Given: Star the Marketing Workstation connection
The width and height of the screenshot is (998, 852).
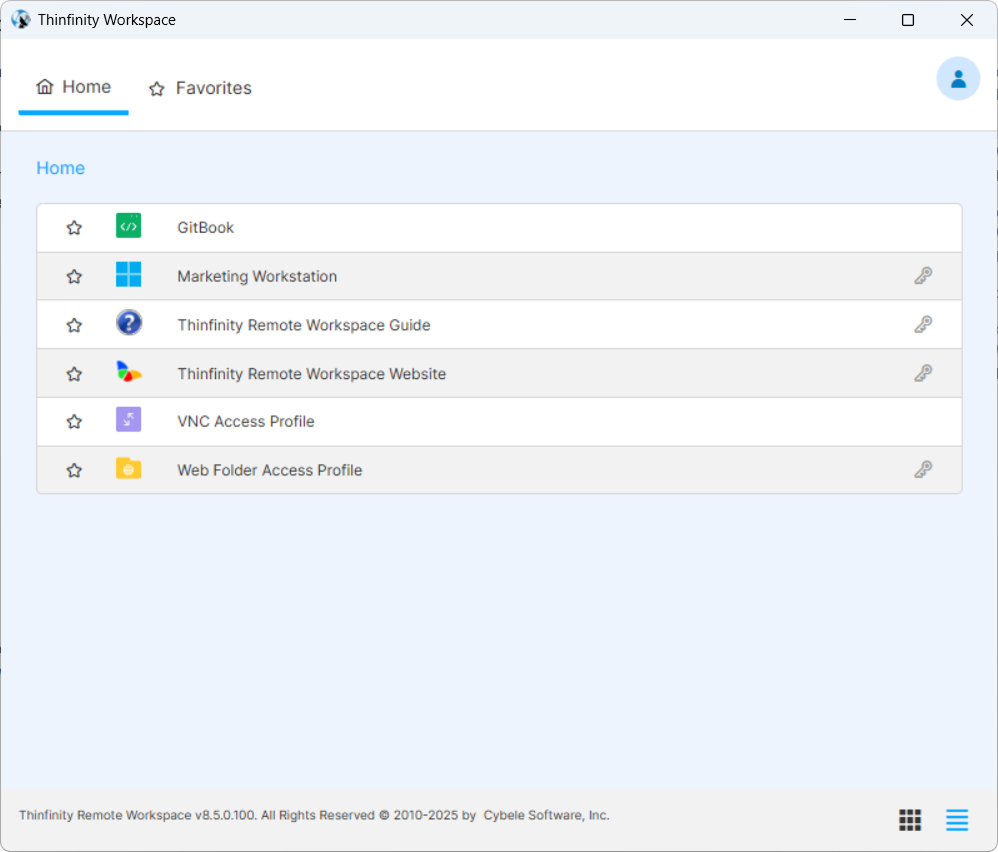Looking at the screenshot, I should point(74,277).
